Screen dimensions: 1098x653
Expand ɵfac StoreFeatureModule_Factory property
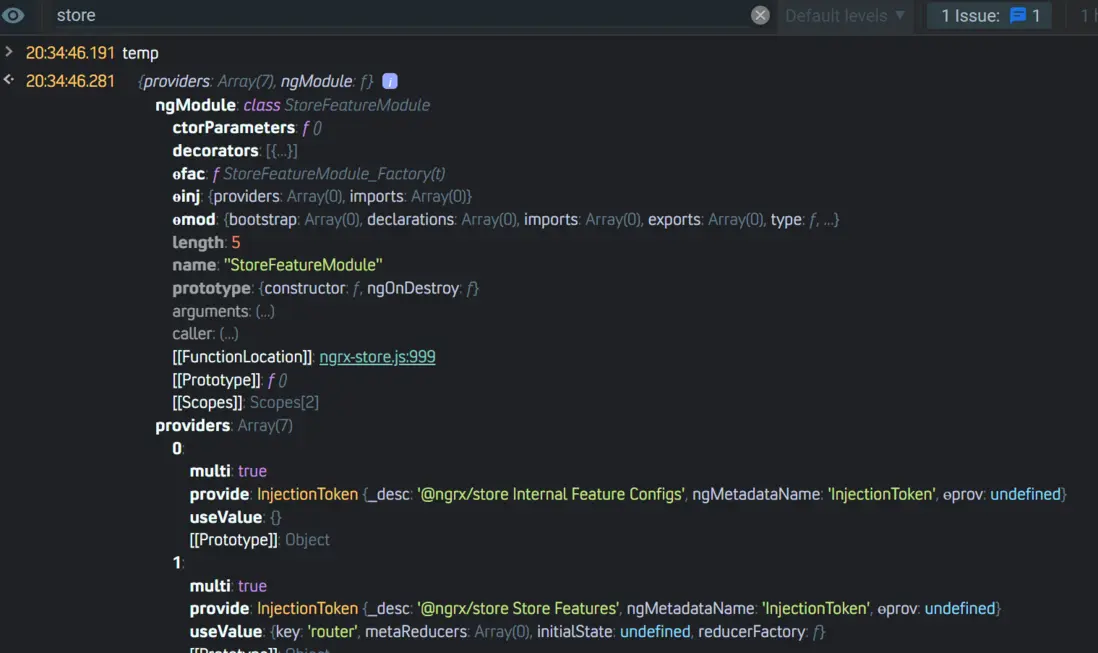[309, 174]
